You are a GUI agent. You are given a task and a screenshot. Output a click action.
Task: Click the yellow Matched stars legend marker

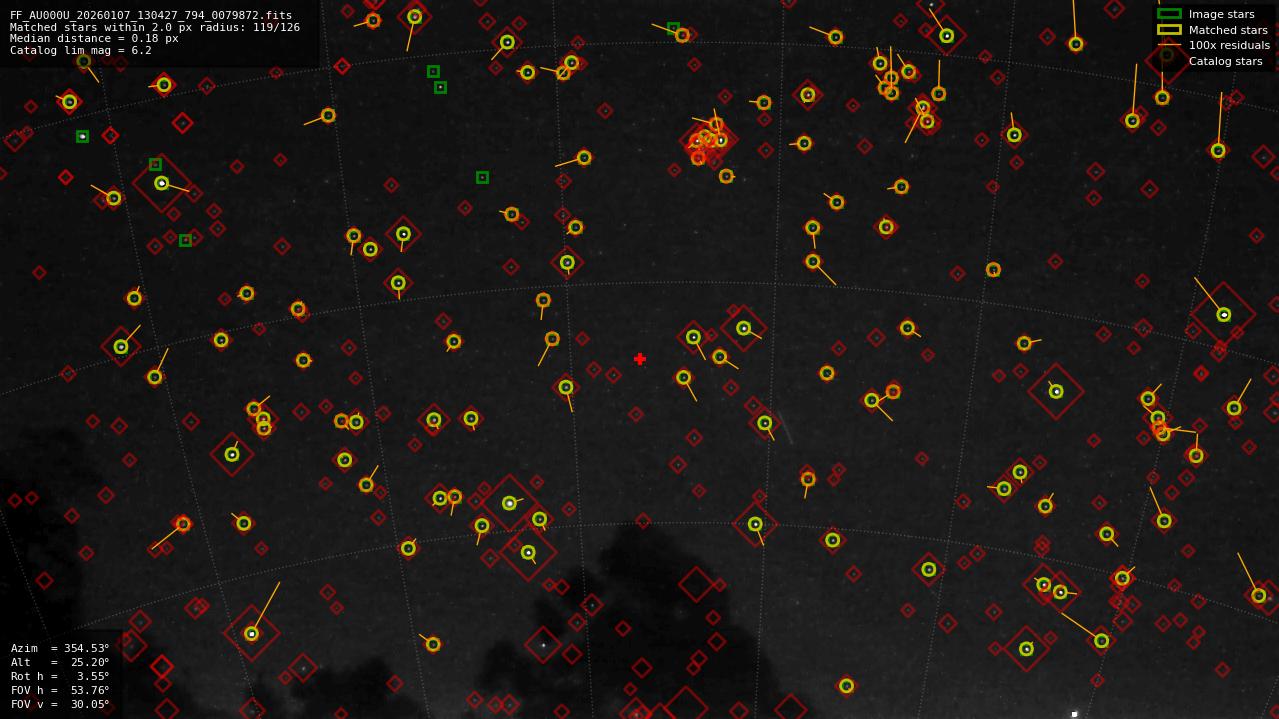[1170, 30]
